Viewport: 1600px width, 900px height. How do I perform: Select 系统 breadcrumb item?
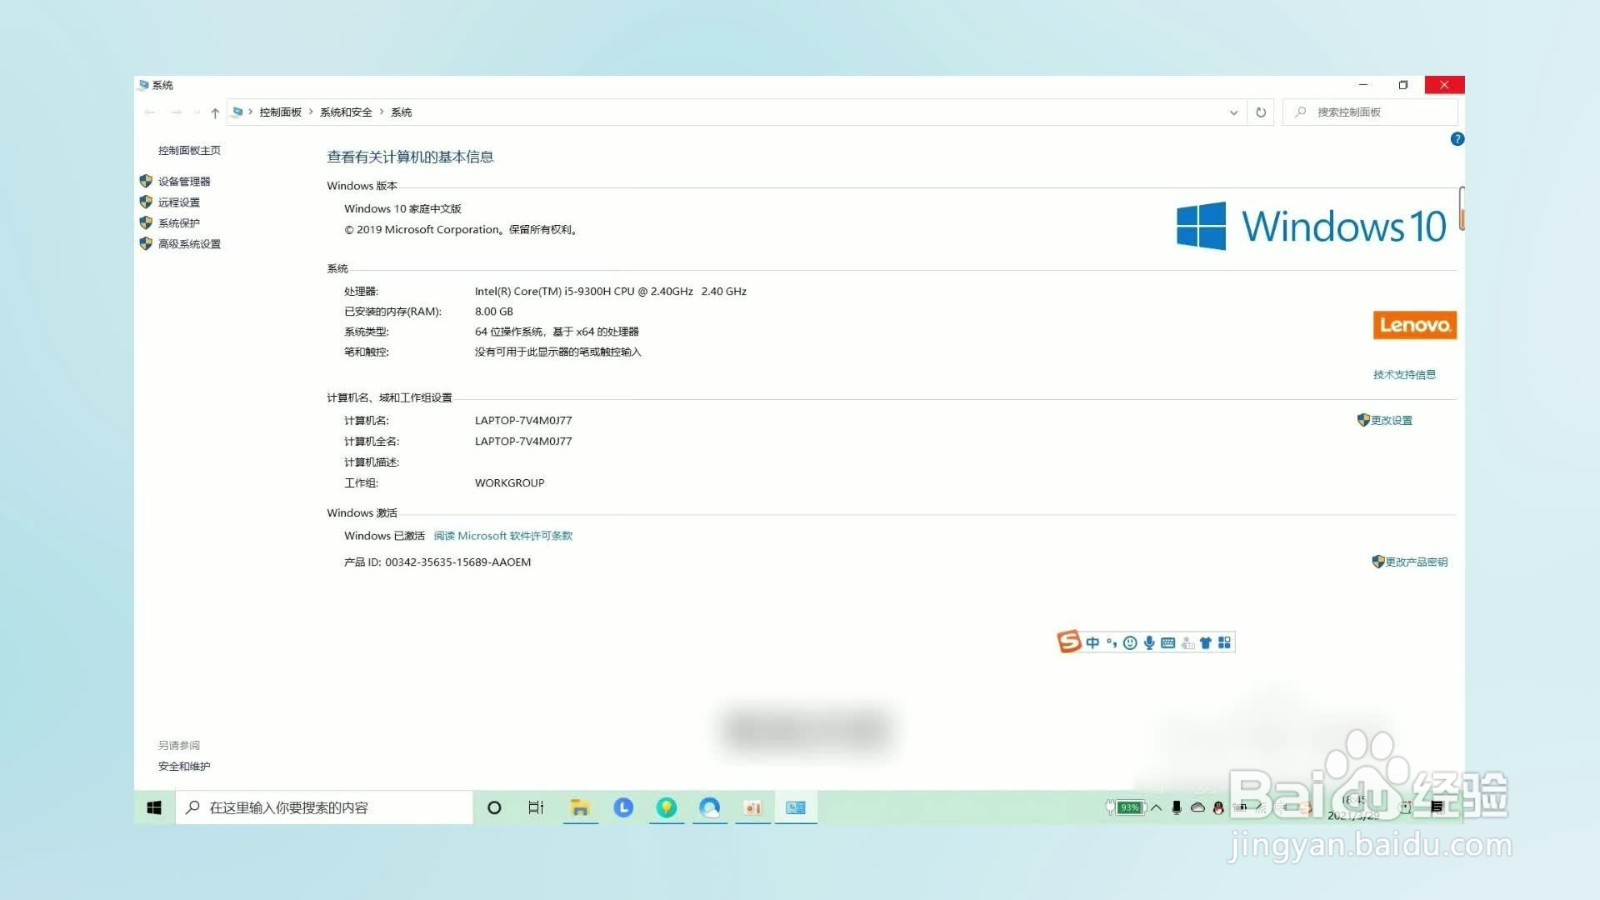401,113
